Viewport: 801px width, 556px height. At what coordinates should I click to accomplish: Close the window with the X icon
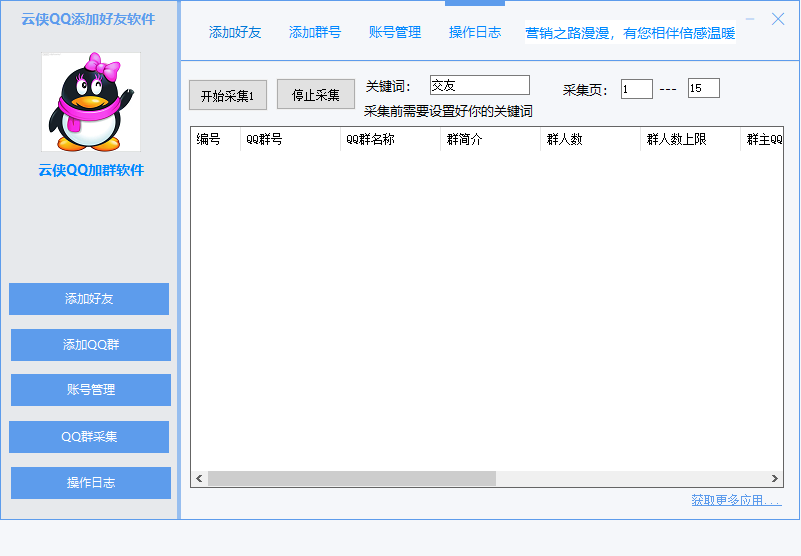778,19
